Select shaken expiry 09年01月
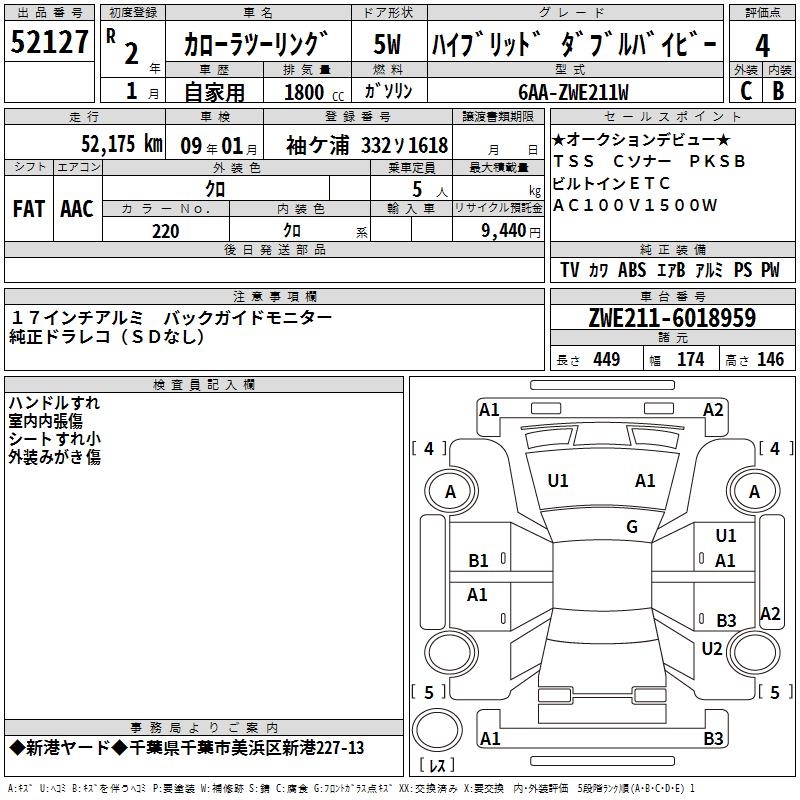This screenshot has width=800, height=800. click(219, 146)
